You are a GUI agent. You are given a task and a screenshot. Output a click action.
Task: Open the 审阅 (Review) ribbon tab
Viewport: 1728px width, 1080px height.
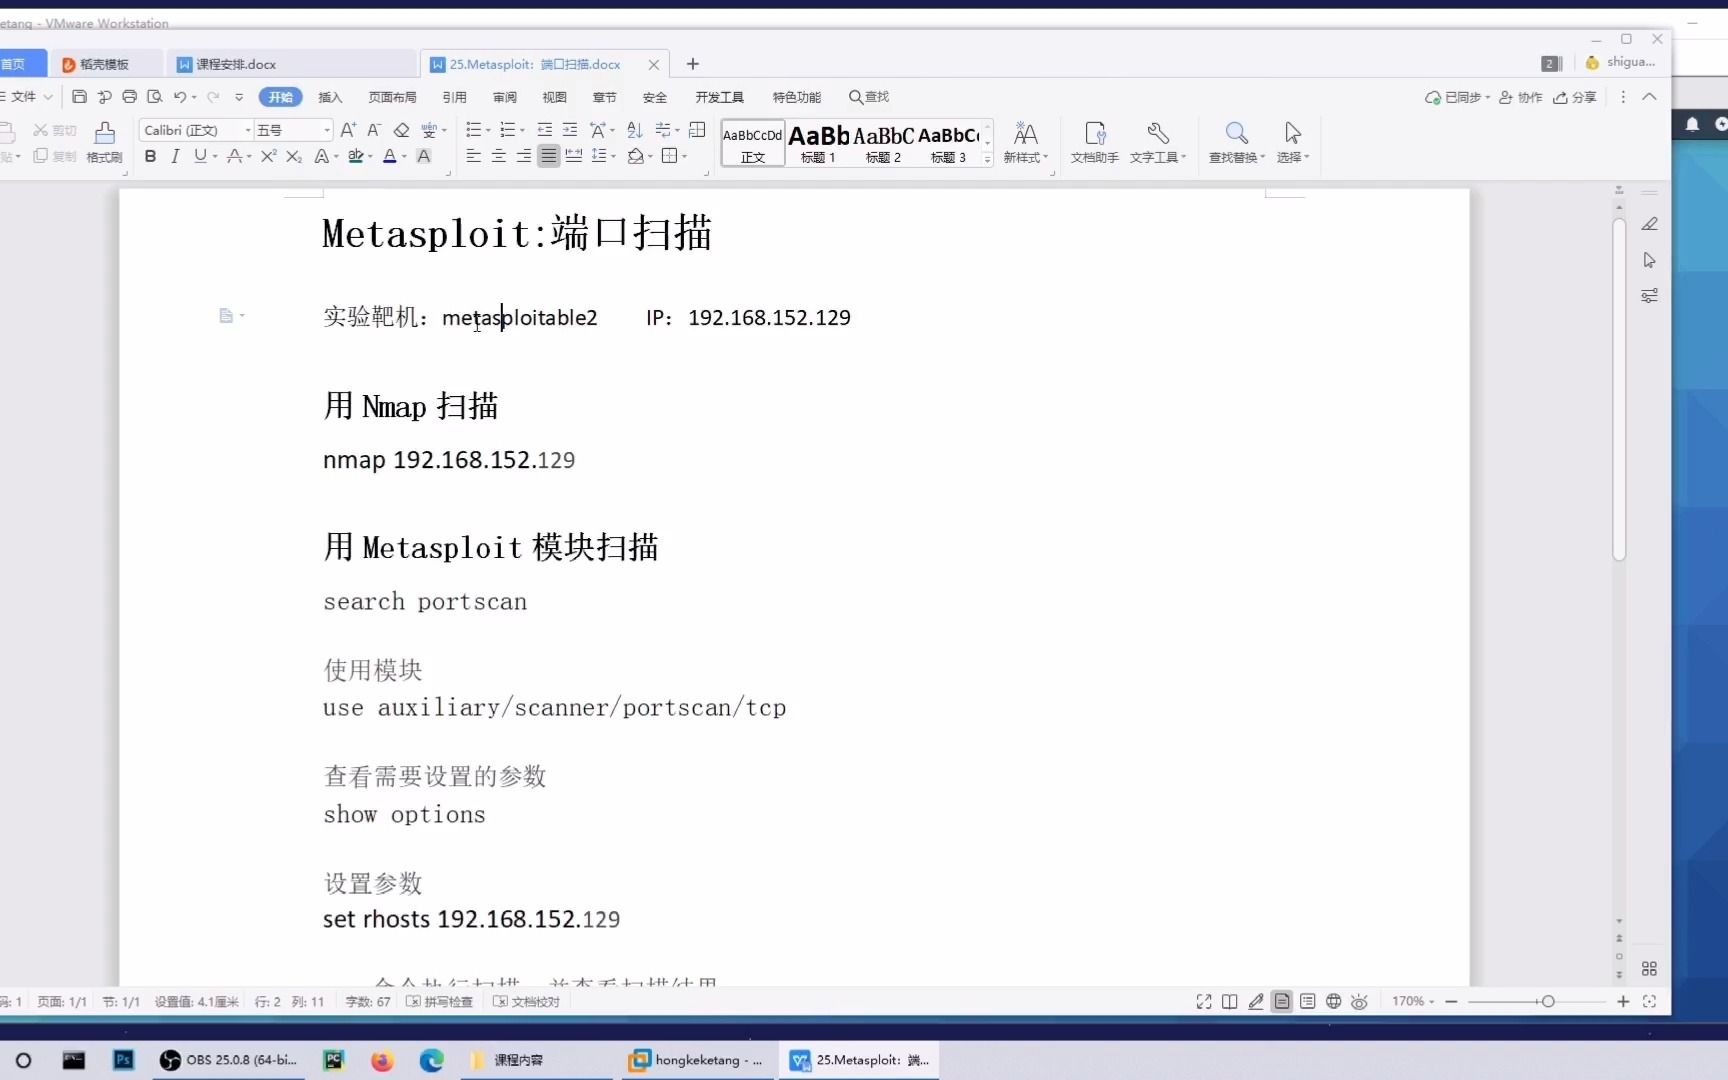pos(505,97)
